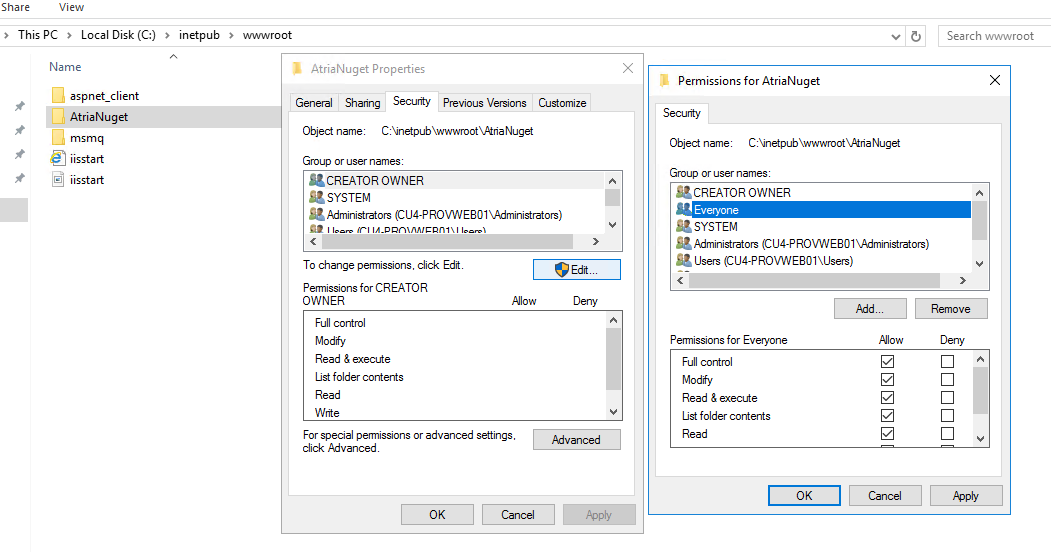Screen dimensions: 1051x552
Task: Open the Share ribbon tab
Action: click(15, 7)
